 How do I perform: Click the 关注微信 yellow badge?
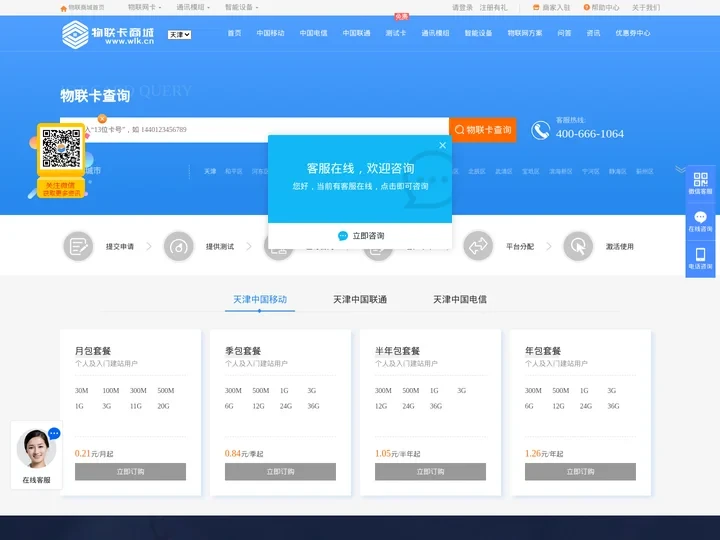61,189
